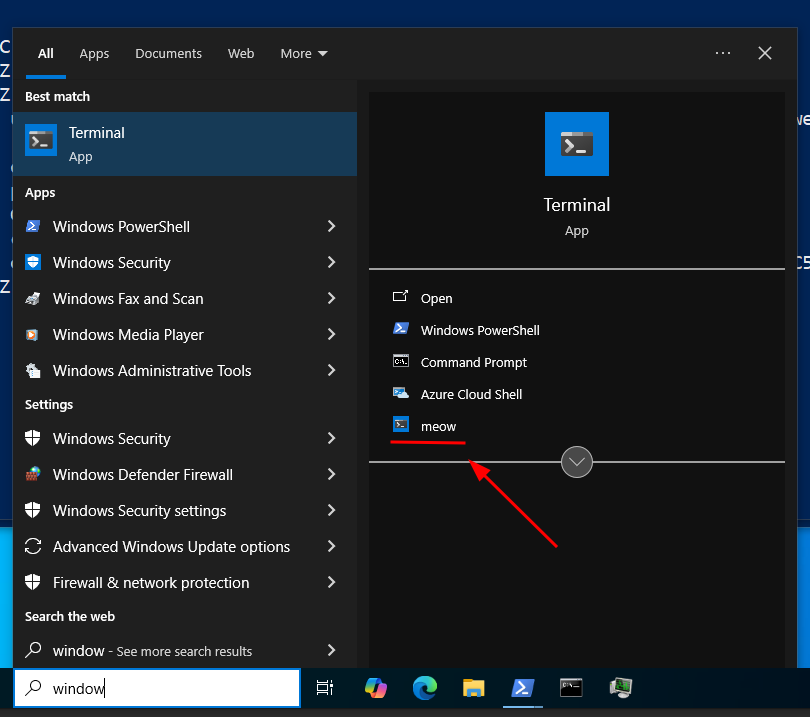810x717 pixels.
Task: Click the Advanced Windows Update options refresh icon
Action: [x=33, y=547]
